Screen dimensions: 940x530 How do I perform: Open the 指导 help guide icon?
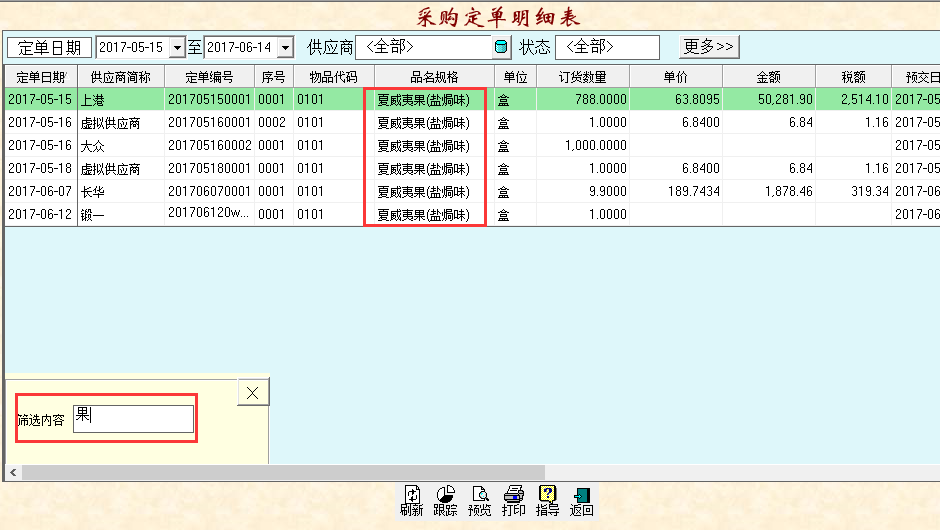[x=547, y=501]
